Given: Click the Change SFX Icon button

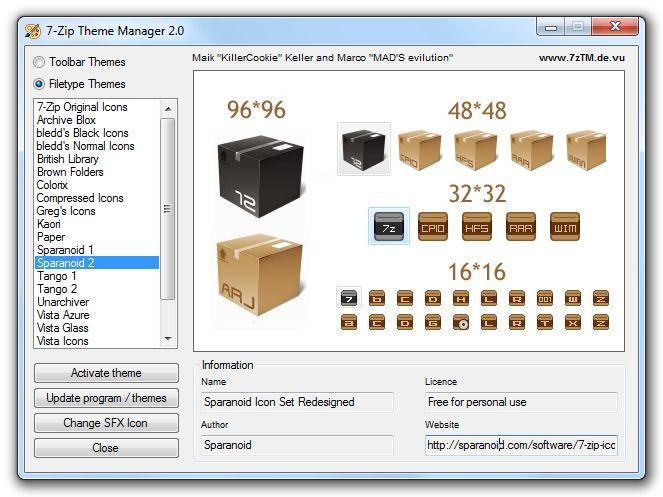Looking at the screenshot, I should [106, 423].
